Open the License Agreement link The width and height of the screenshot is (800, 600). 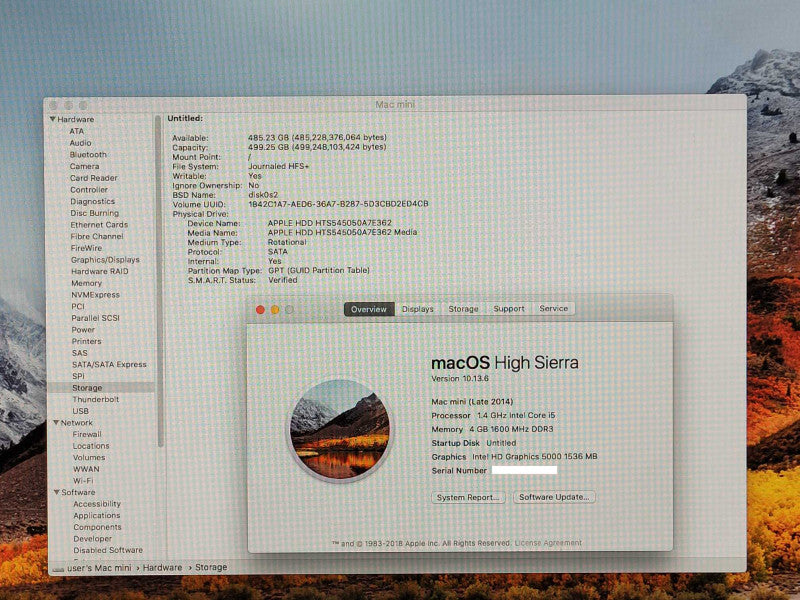click(548, 543)
